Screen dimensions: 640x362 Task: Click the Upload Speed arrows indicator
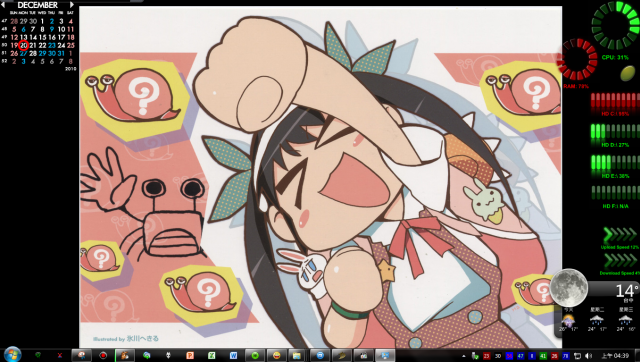pyautogui.click(x=620, y=235)
